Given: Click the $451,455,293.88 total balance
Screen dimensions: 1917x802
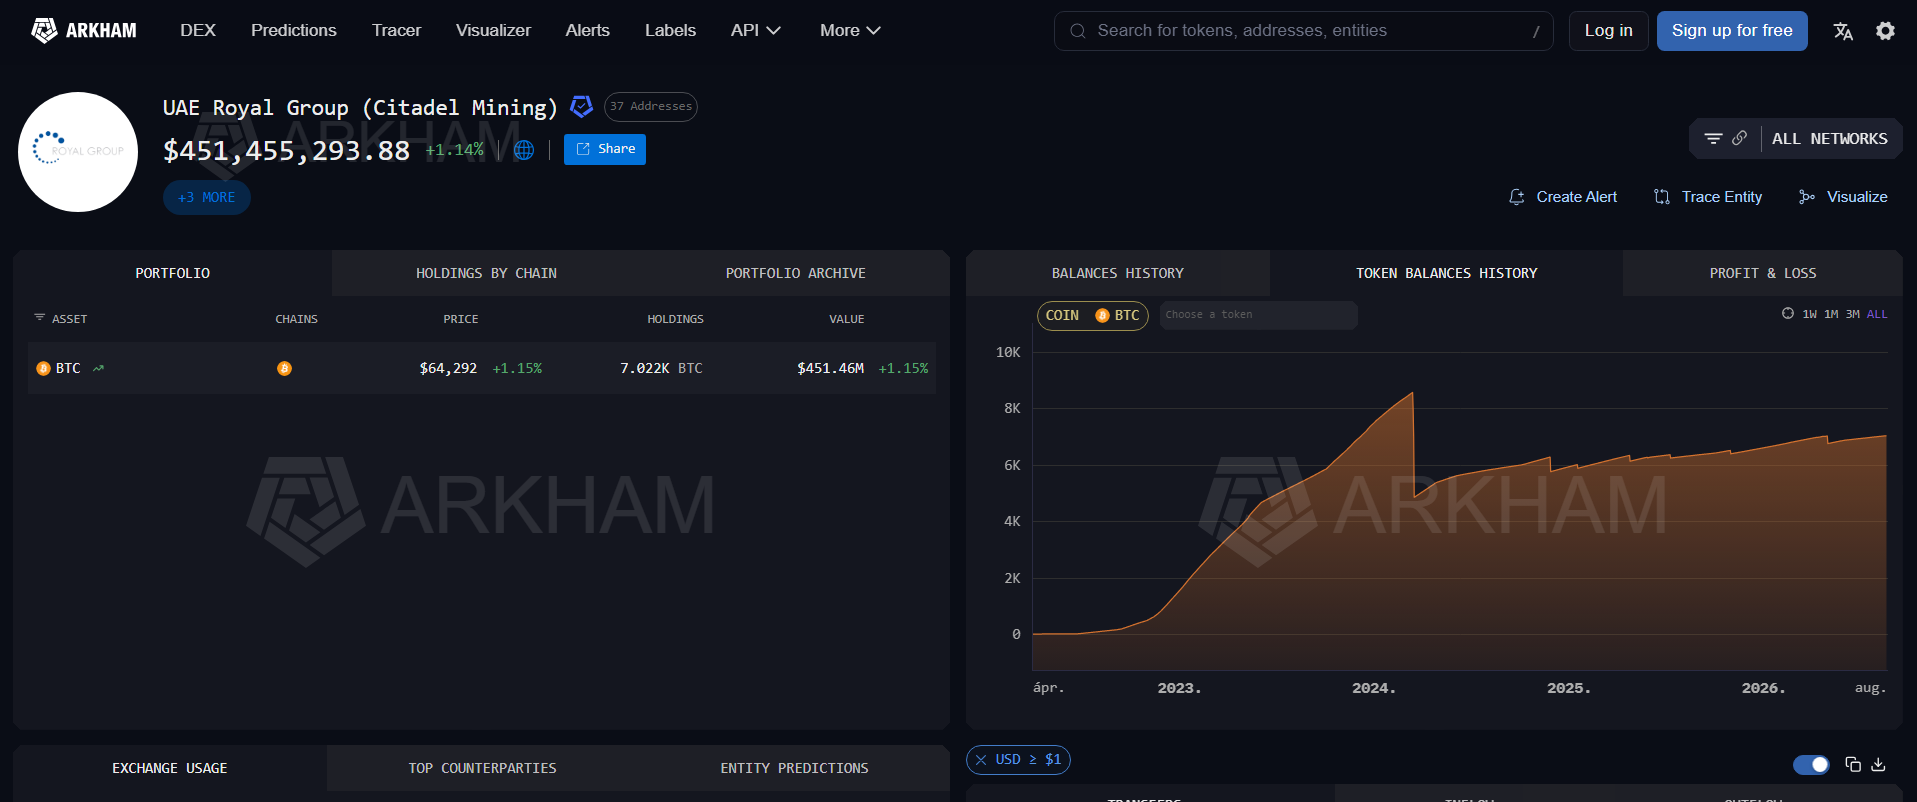Looking at the screenshot, I should point(287,151).
